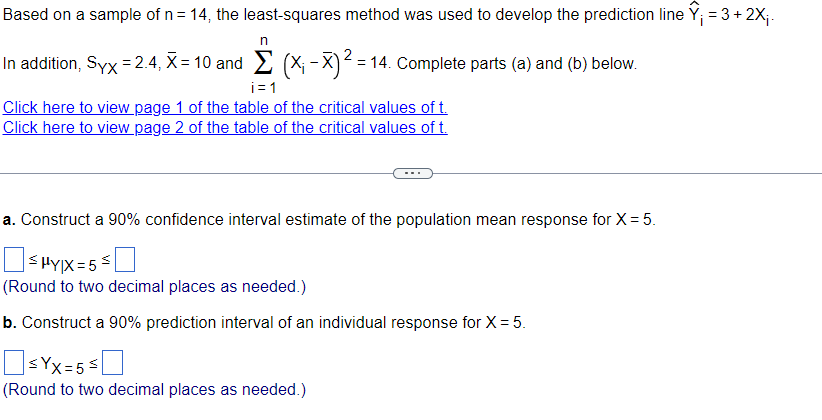Toggle the collapsed section's dotted handle
The image size is (822, 420).
coord(413,174)
